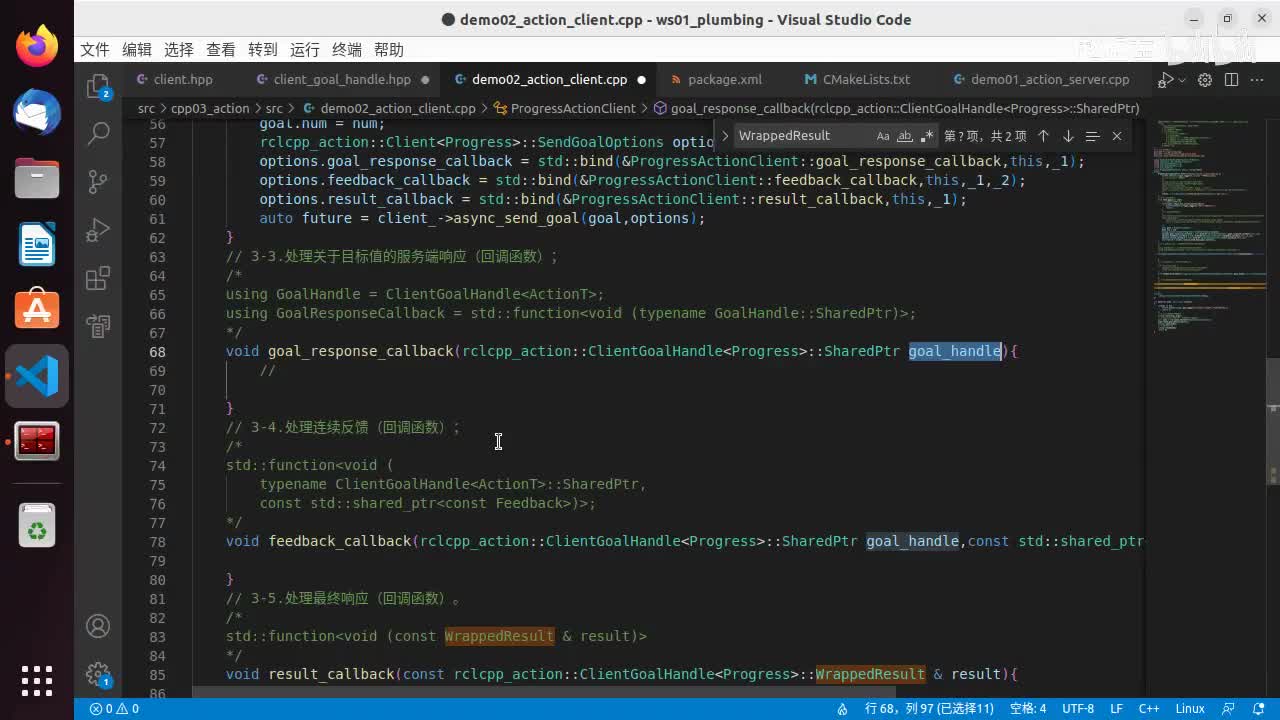The width and height of the screenshot is (1280, 720).
Task: Open the Search view in activity bar
Action: click(98, 133)
